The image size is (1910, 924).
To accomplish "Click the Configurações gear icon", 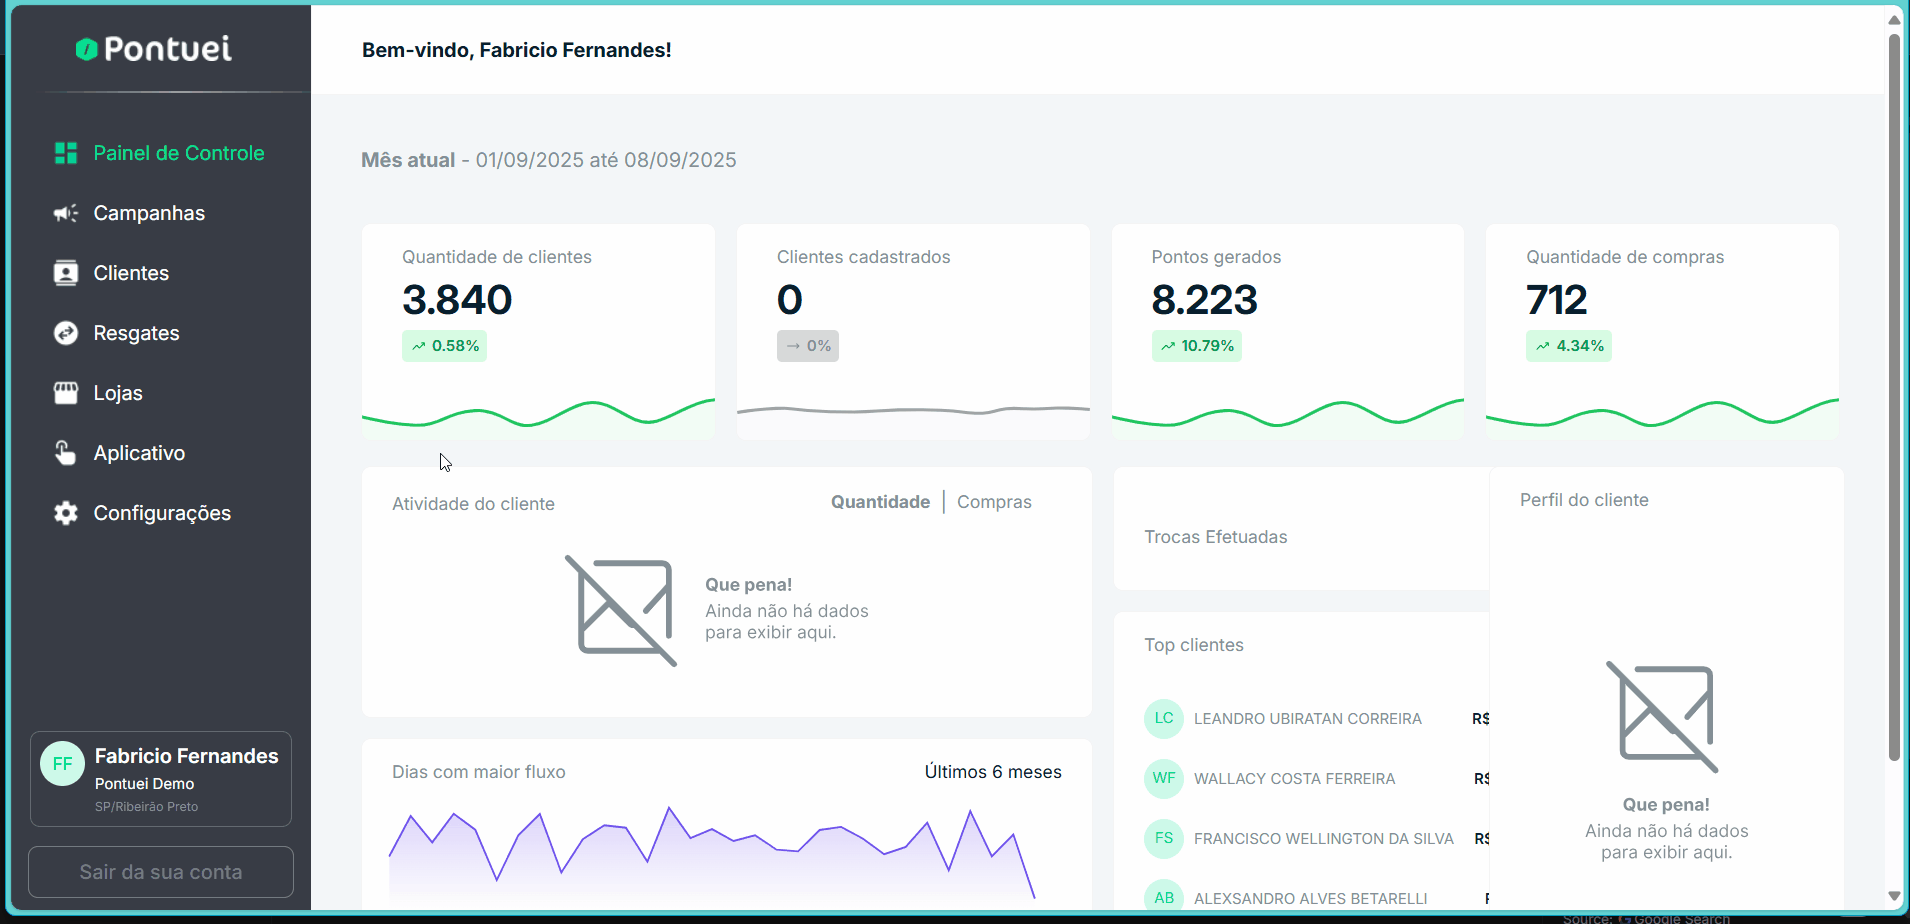I will click(x=66, y=513).
